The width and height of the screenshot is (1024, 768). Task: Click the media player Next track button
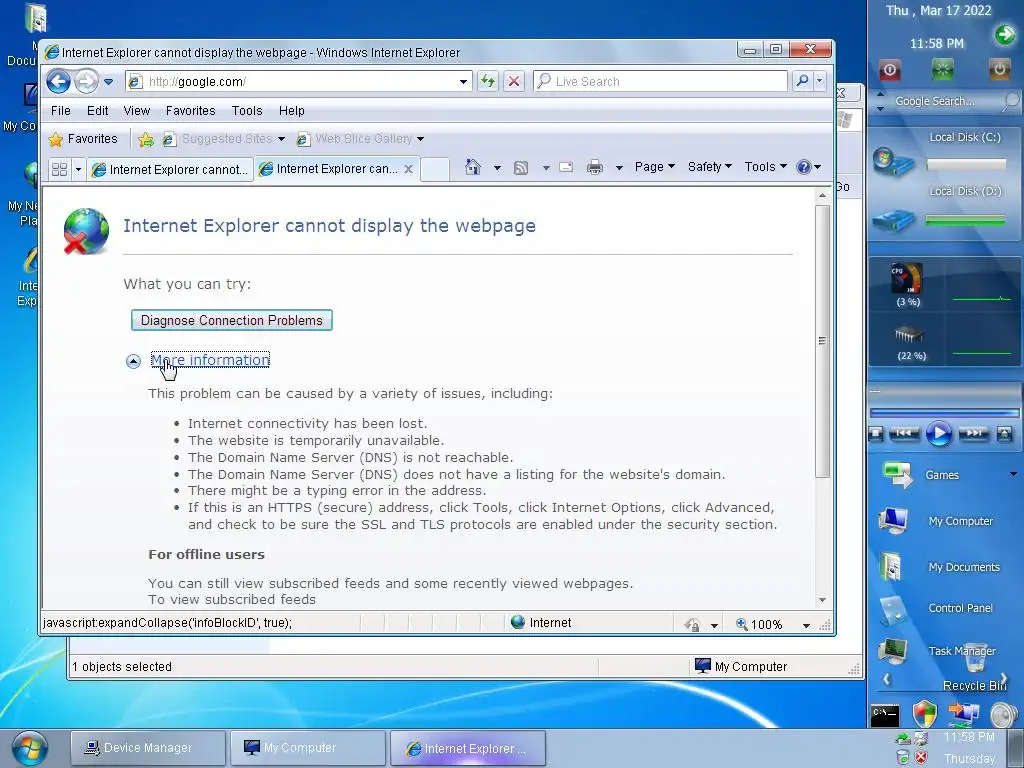[973, 433]
